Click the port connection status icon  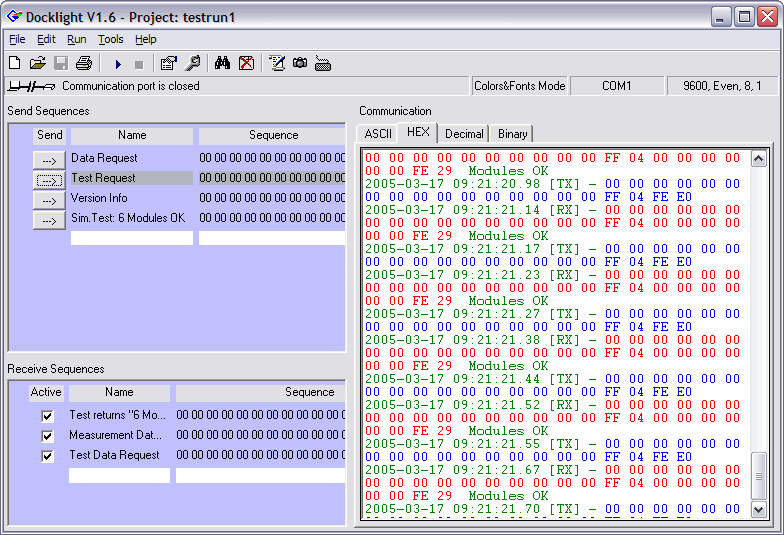[31, 86]
